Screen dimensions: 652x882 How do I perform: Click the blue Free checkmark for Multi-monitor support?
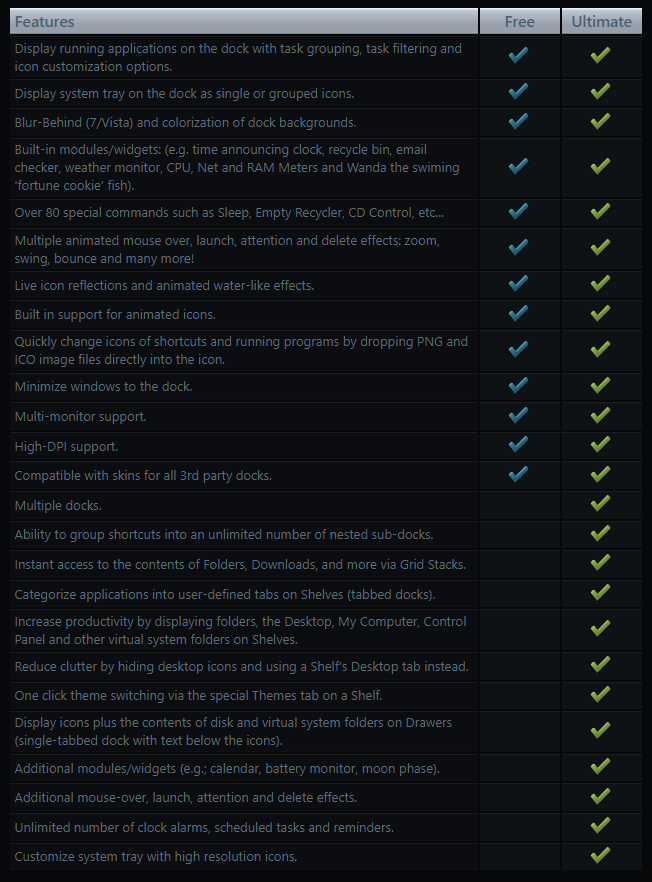click(x=518, y=415)
